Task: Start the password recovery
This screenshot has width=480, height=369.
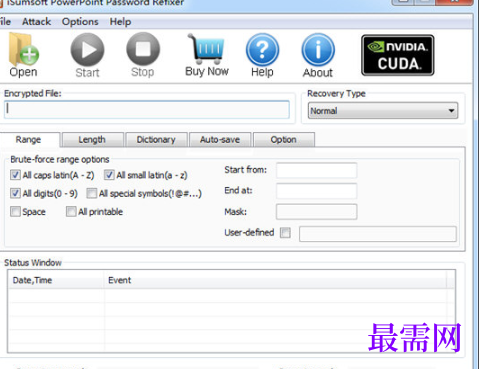Action: [87, 55]
